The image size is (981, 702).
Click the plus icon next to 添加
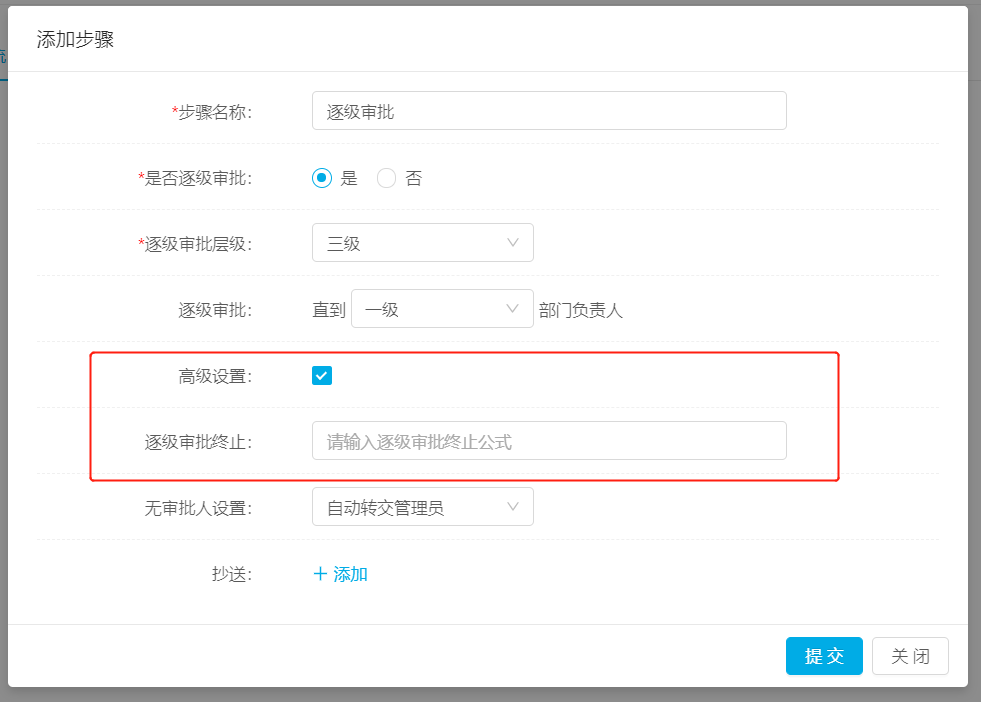coord(320,574)
